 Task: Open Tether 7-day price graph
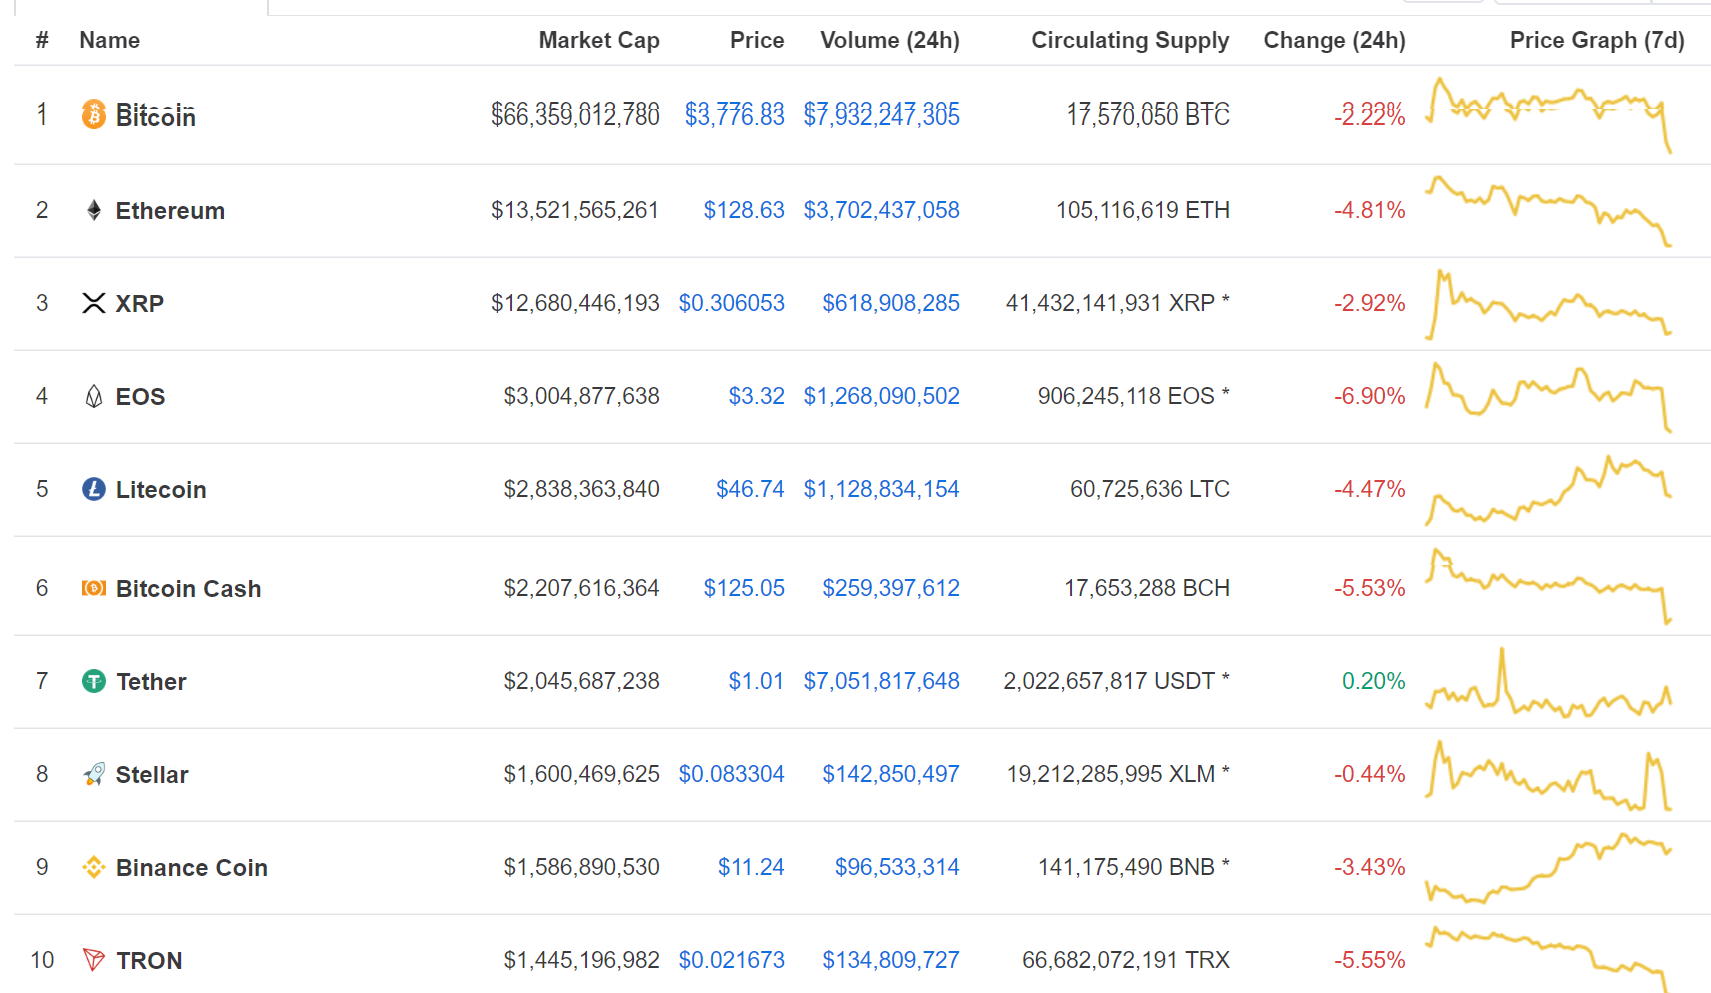pos(1548,681)
